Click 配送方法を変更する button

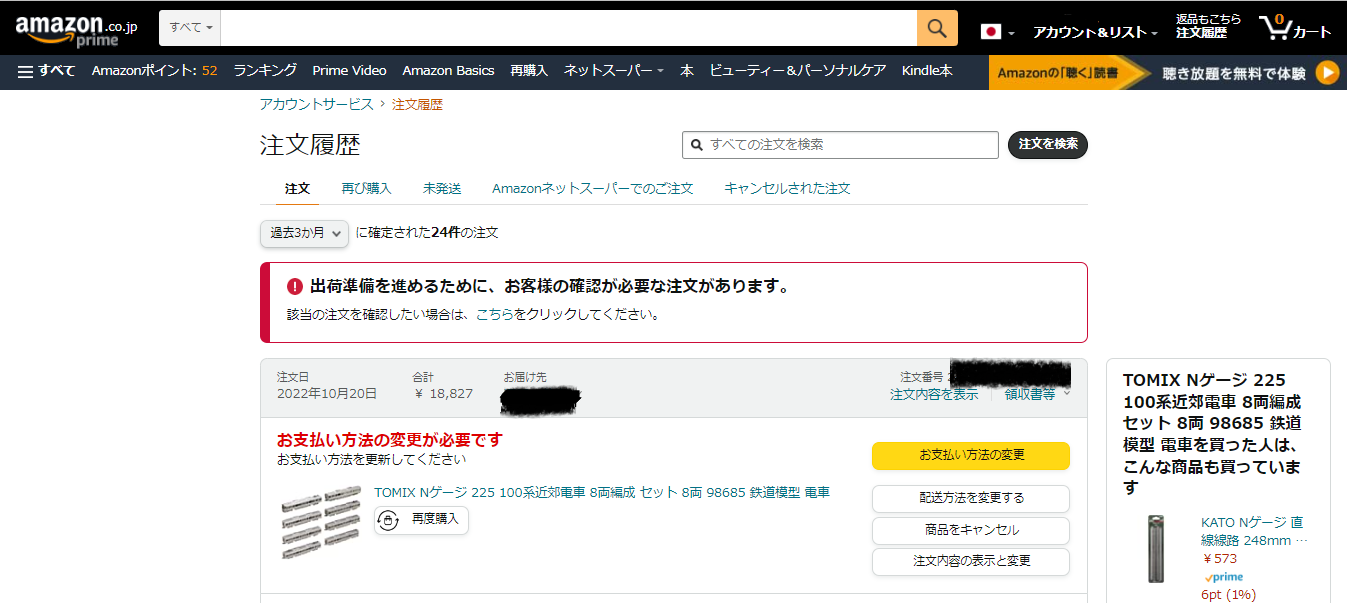coord(971,498)
